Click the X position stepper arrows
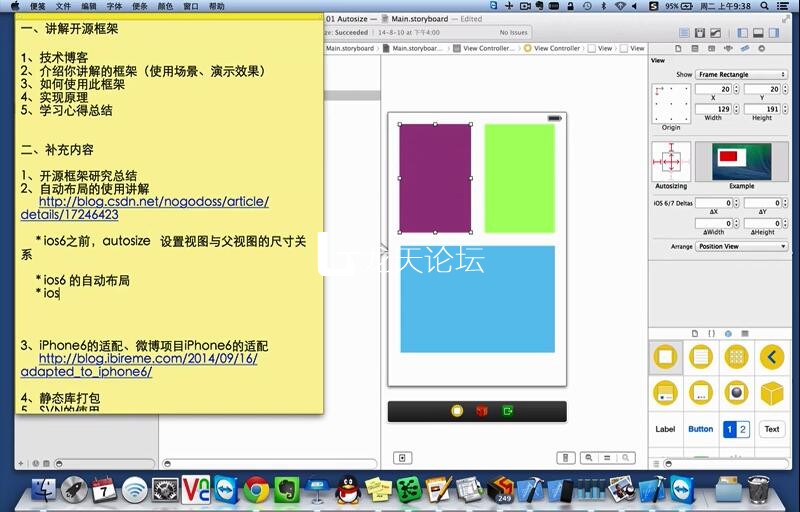 point(737,89)
